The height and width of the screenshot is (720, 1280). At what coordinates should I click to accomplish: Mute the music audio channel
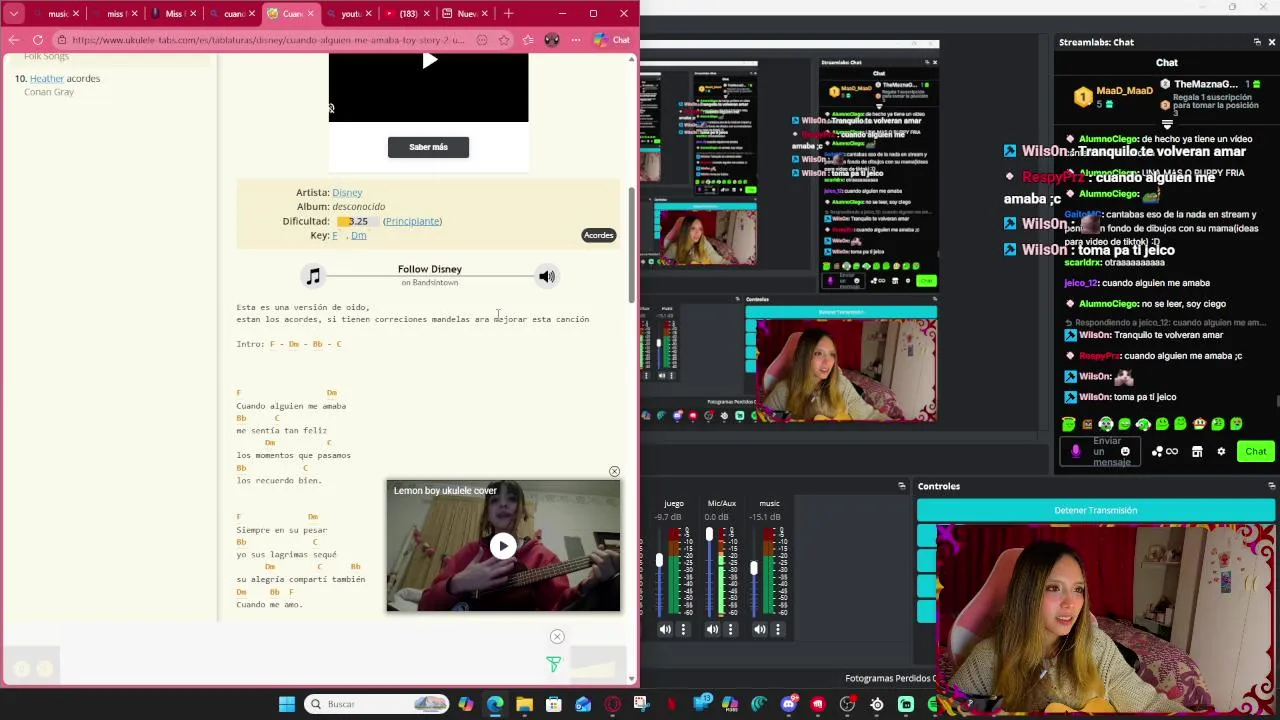760,629
